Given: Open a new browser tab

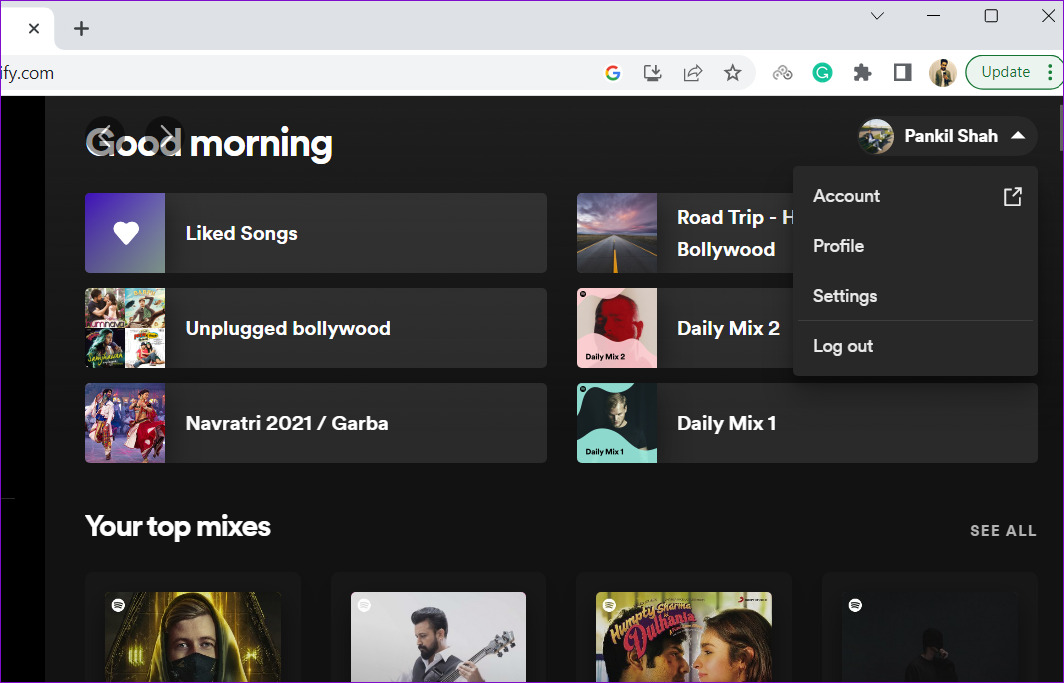Looking at the screenshot, I should click(81, 28).
